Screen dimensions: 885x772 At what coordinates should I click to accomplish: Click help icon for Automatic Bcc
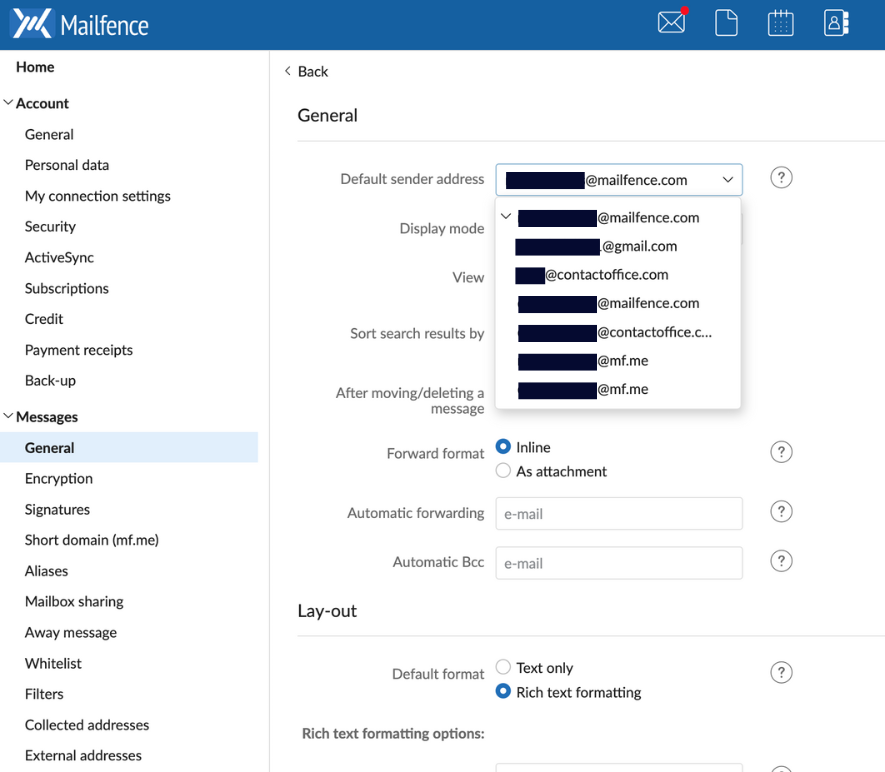781,561
